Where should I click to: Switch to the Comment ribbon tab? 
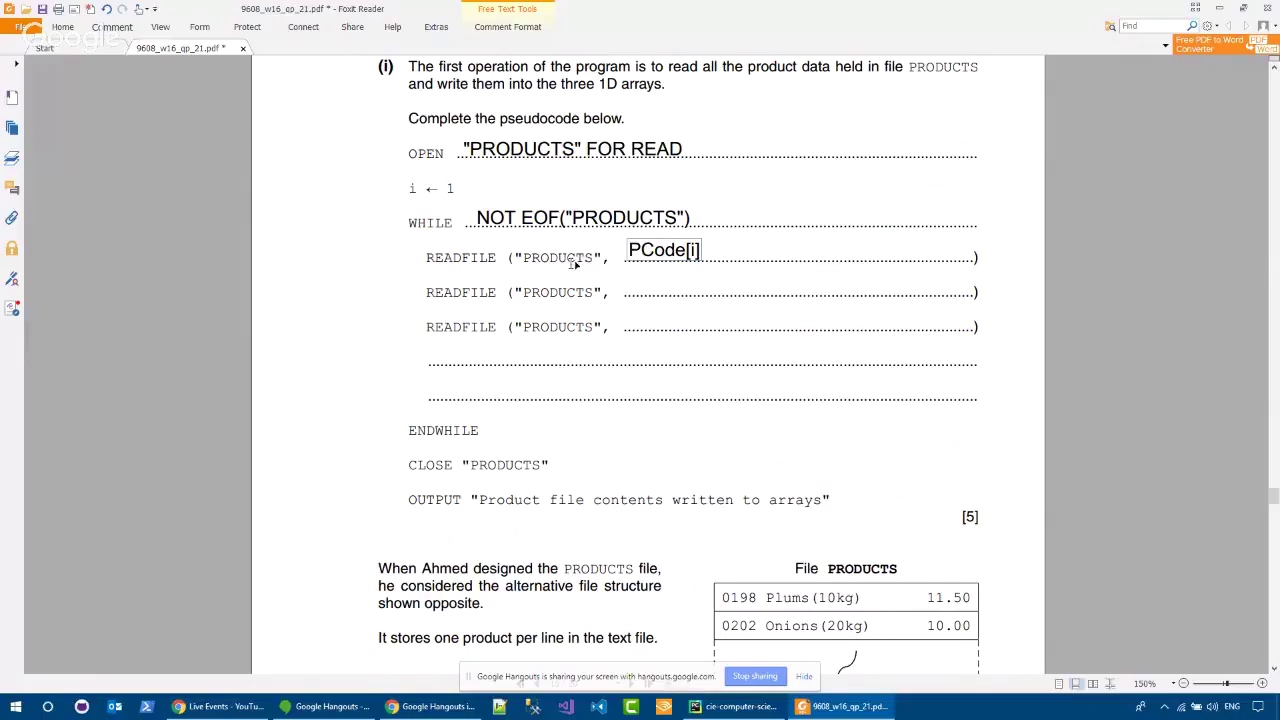click(x=112, y=27)
